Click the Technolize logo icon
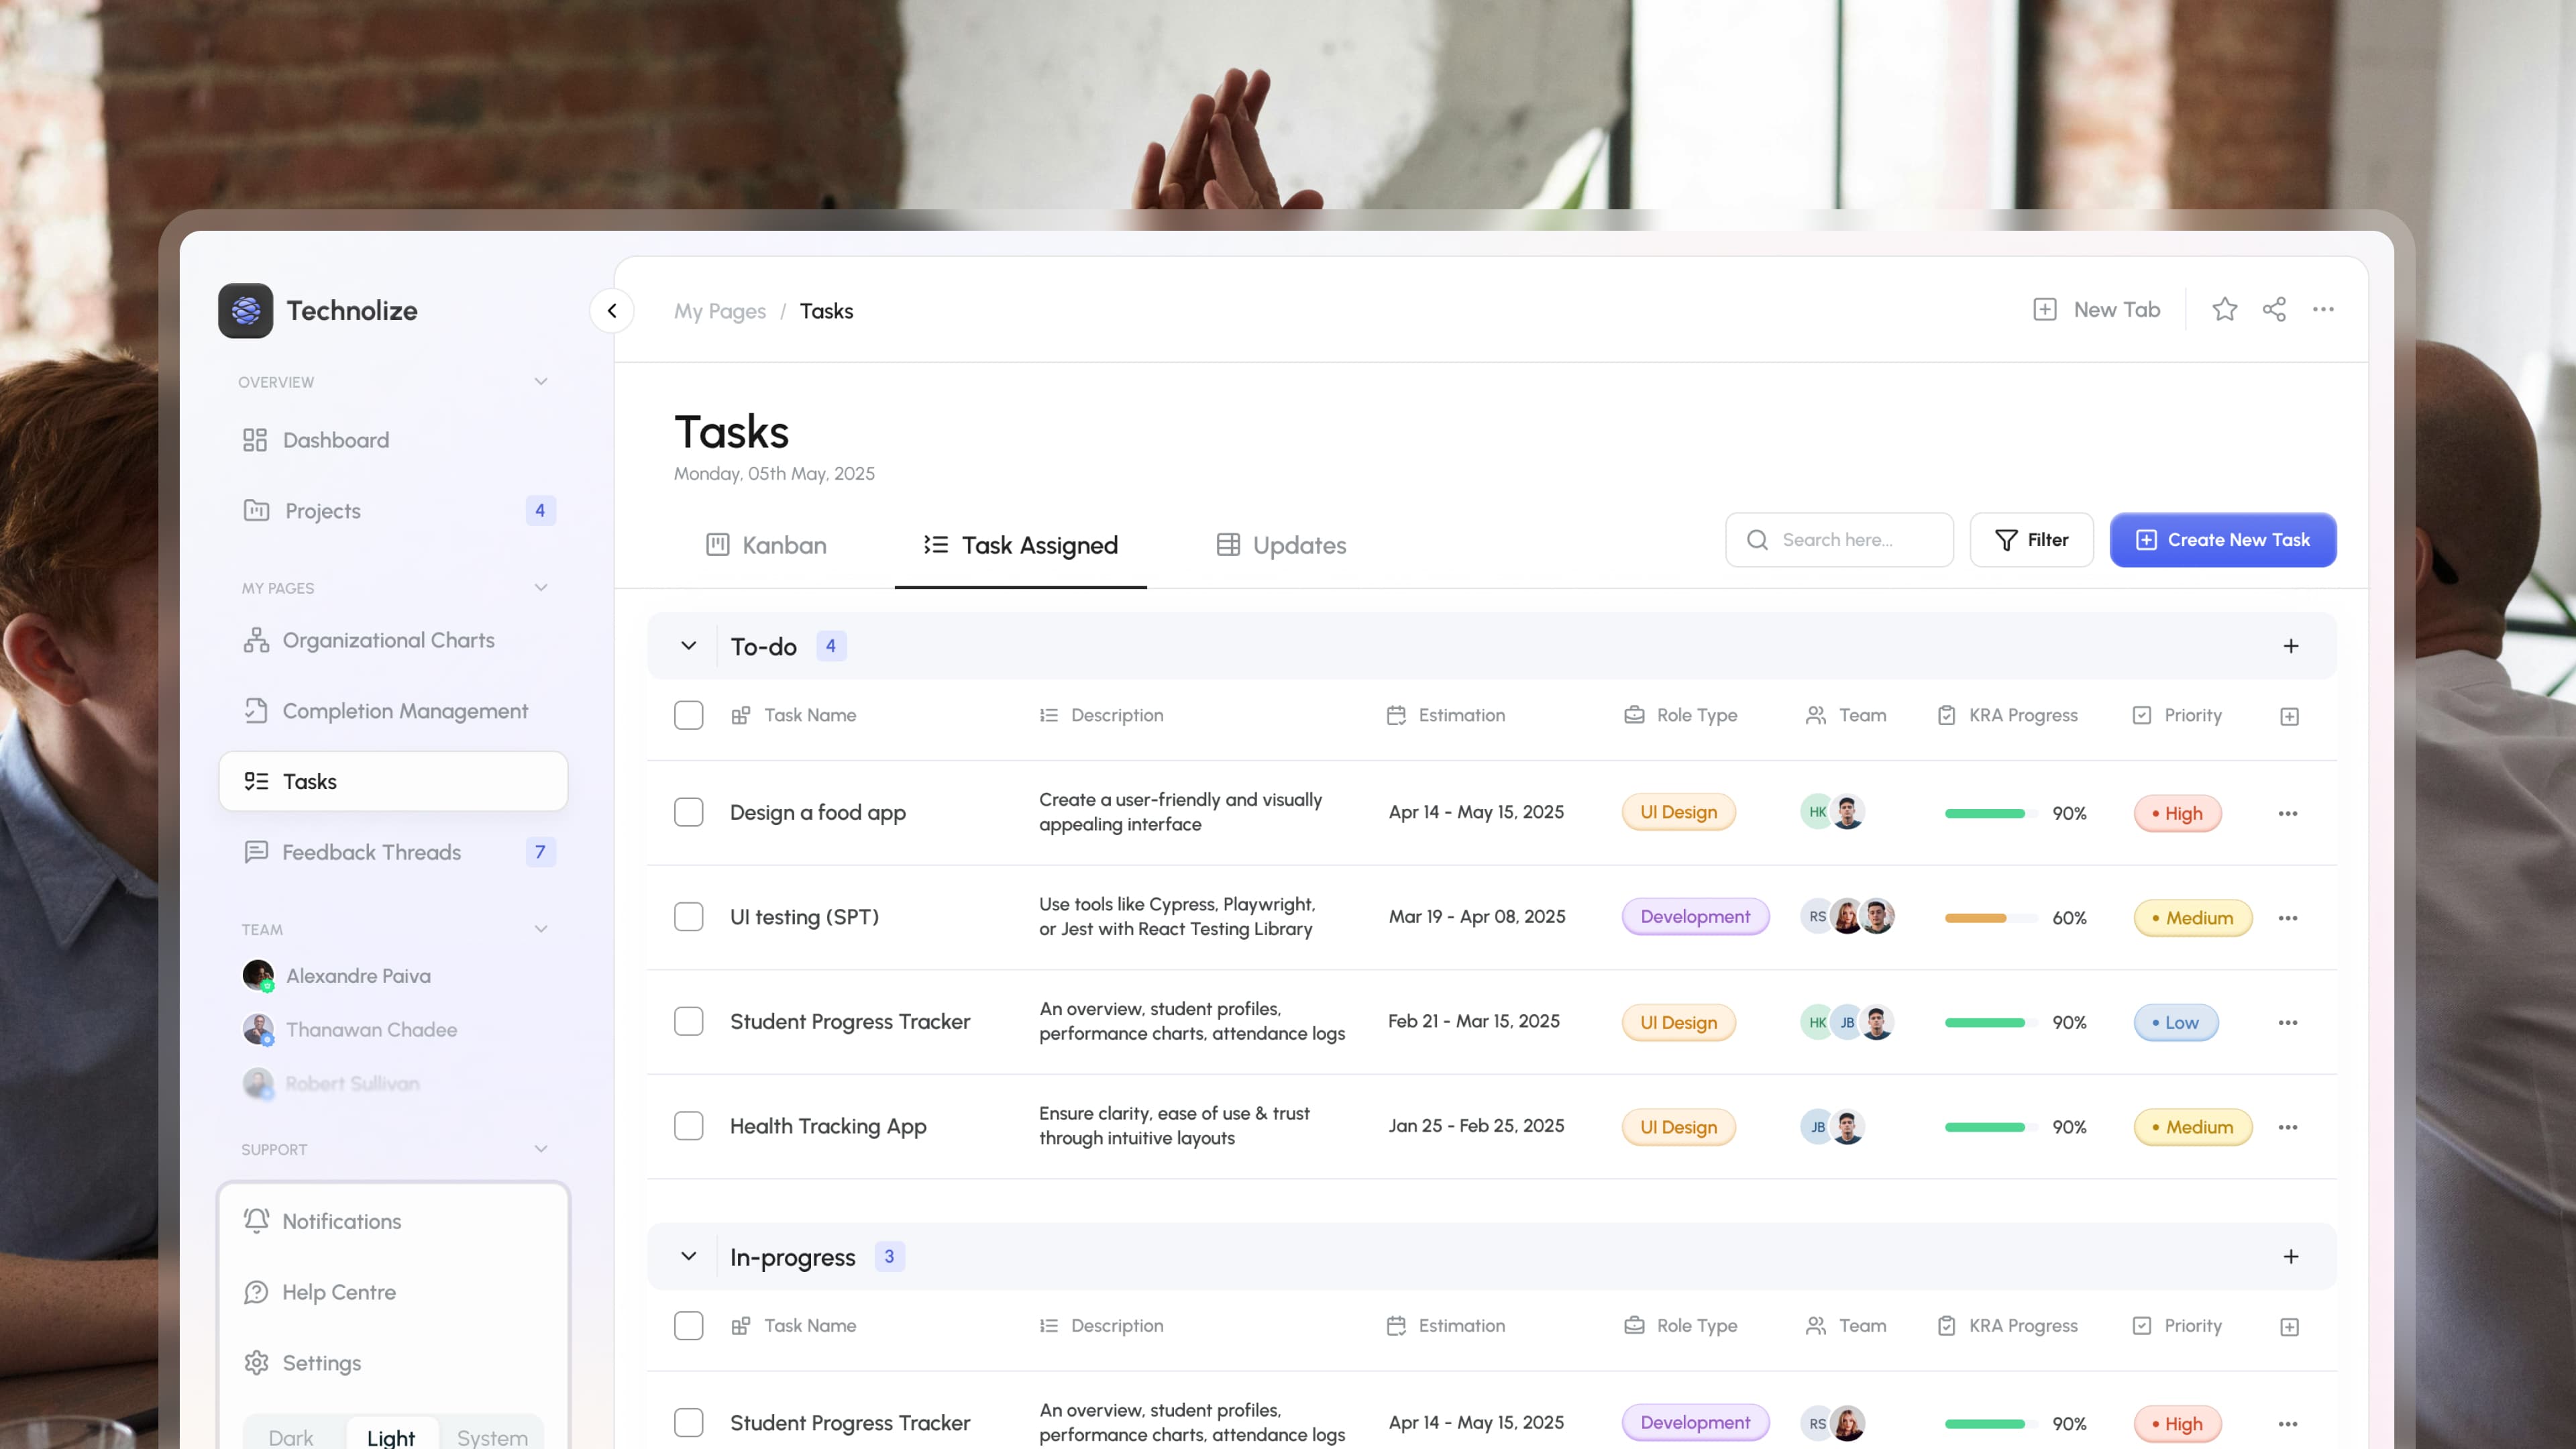Screen dimensions: 2576x1449 coord(246,311)
